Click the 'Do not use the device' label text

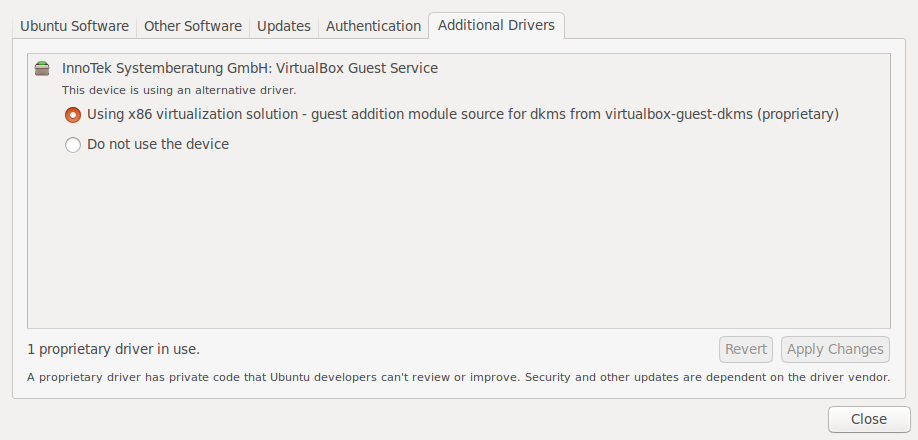[x=158, y=144]
